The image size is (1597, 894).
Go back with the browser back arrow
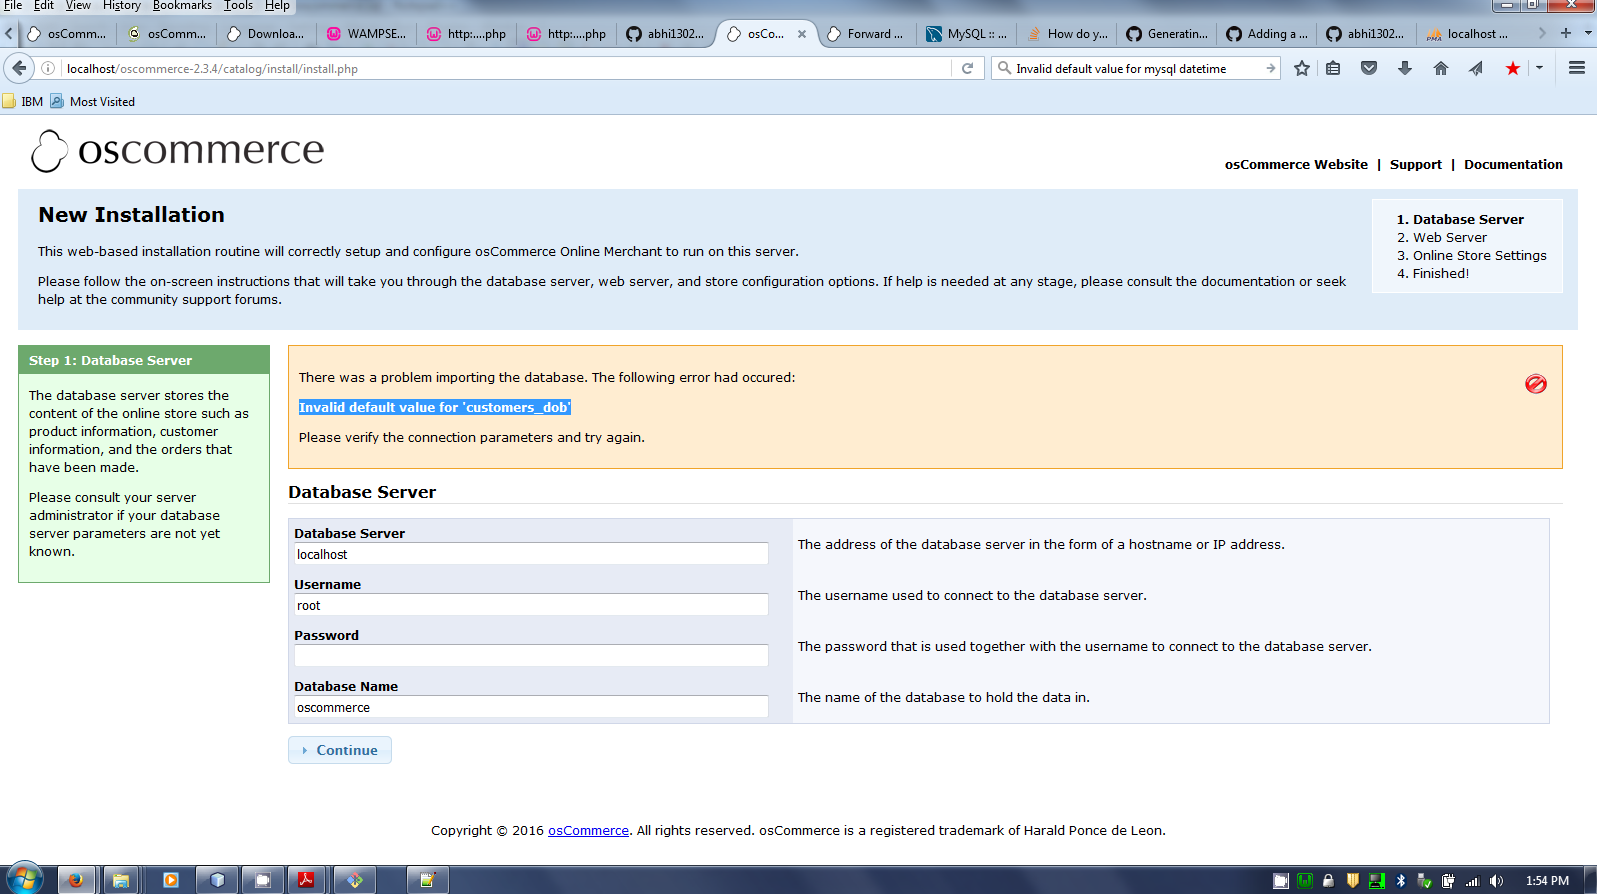point(19,68)
